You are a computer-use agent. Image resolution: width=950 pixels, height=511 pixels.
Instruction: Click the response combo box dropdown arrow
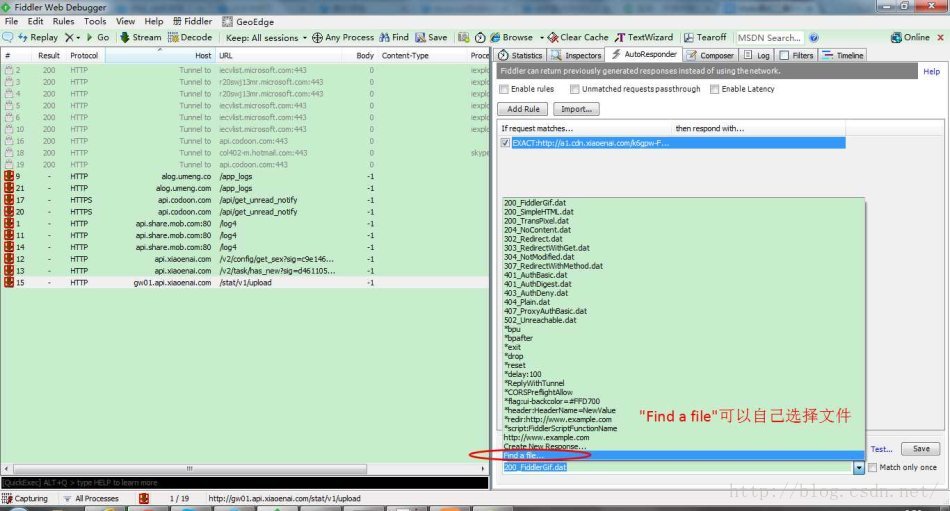tap(859, 467)
